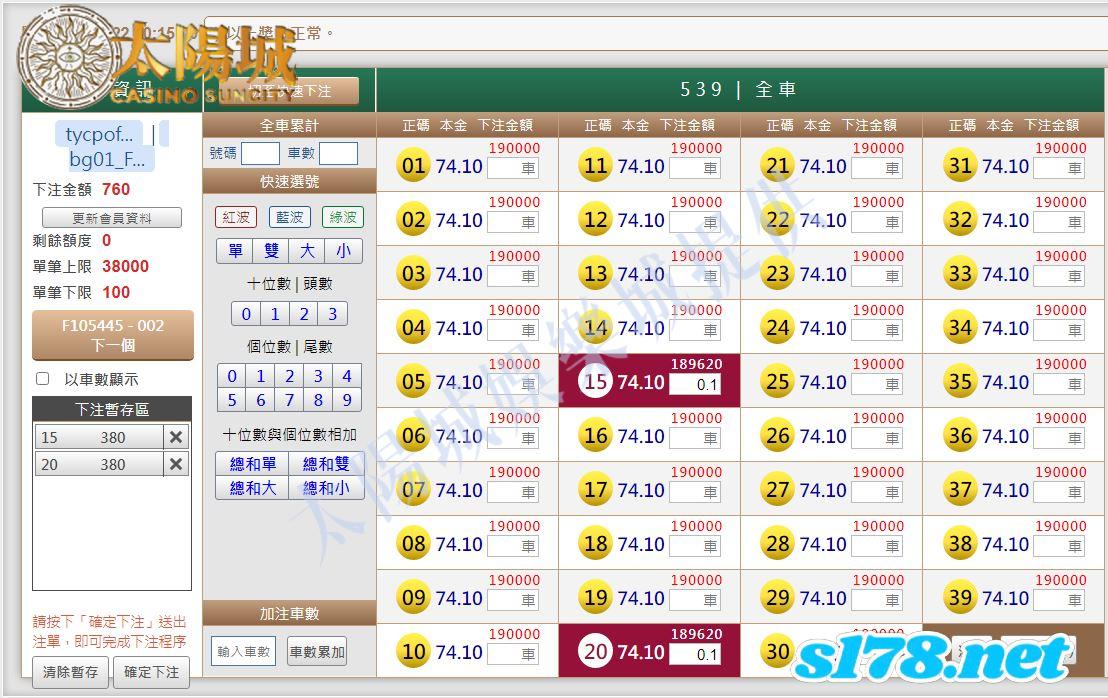This screenshot has width=1108, height=698.
Task: Select number ball 24
Action: pos(778,327)
